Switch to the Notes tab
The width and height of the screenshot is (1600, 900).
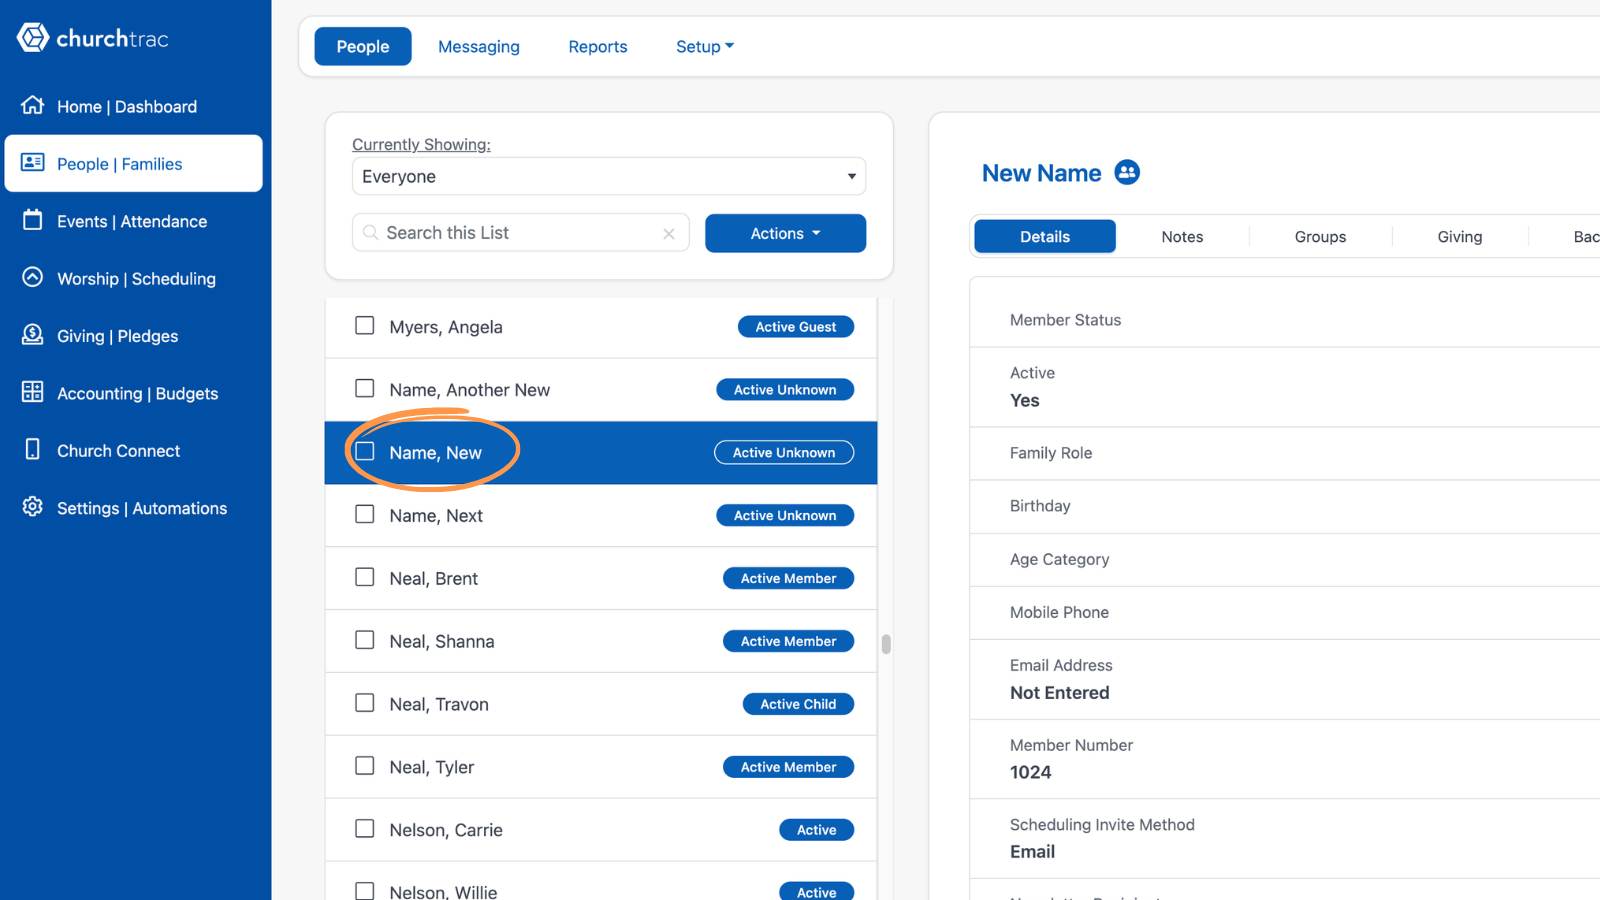click(x=1182, y=237)
